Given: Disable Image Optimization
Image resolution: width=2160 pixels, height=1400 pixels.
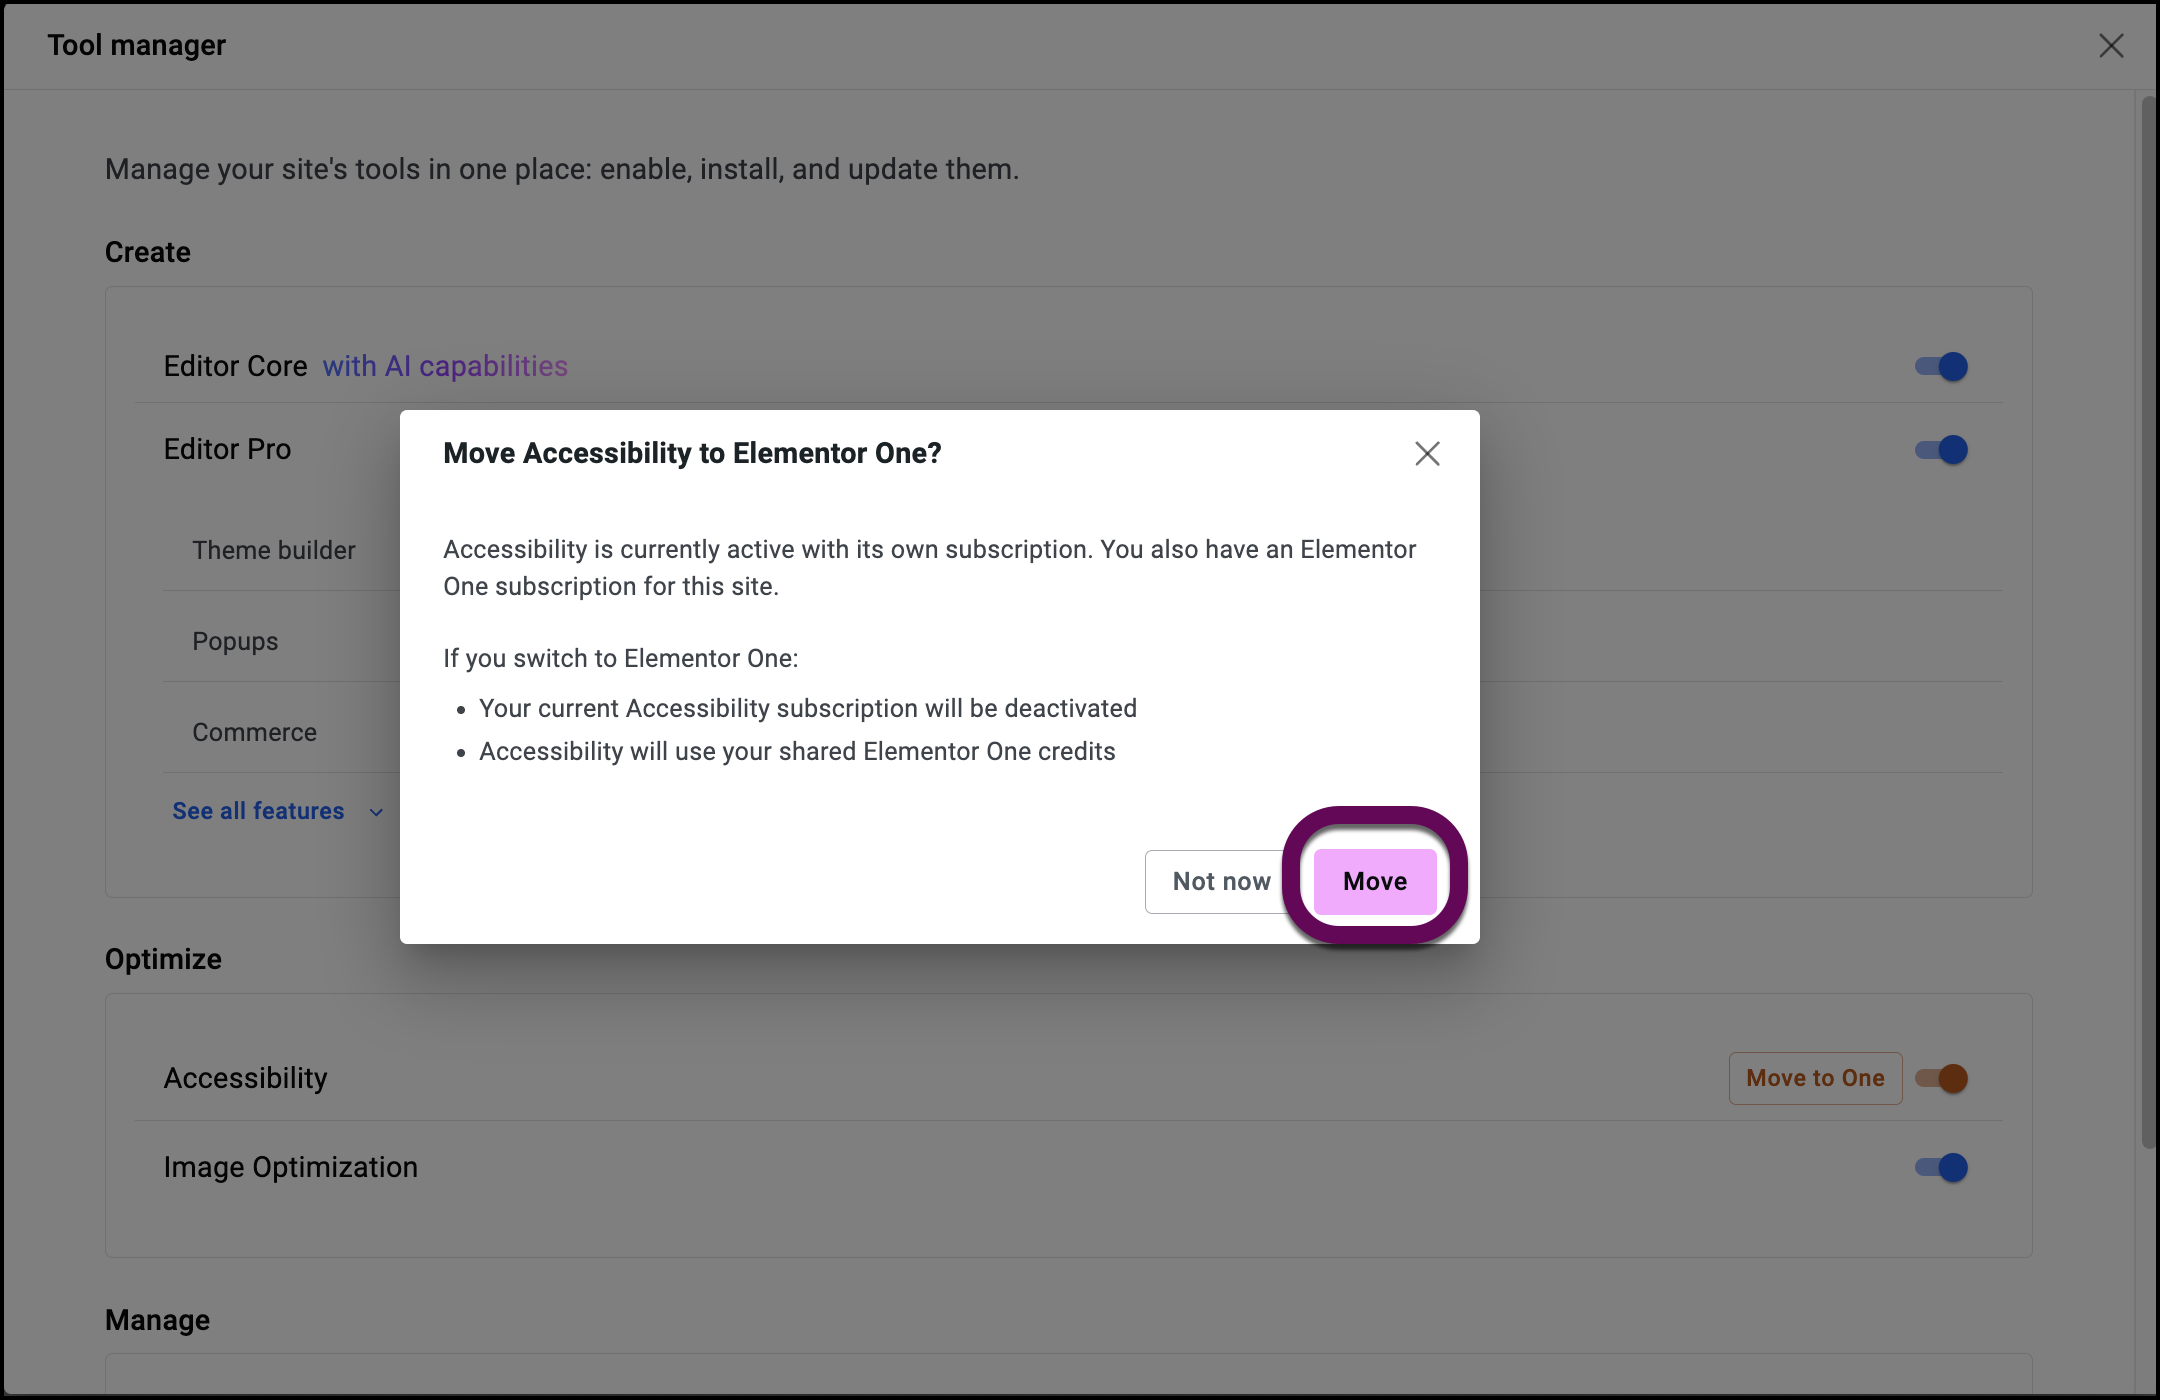Looking at the screenshot, I should [1940, 1167].
